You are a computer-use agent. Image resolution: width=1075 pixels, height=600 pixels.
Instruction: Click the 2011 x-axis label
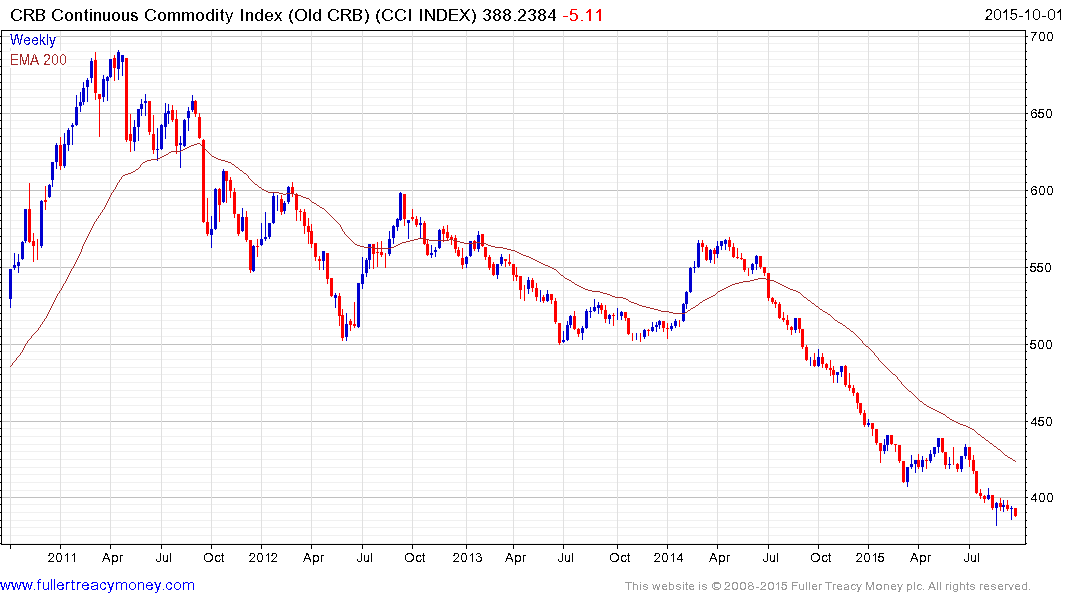point(62,557)
